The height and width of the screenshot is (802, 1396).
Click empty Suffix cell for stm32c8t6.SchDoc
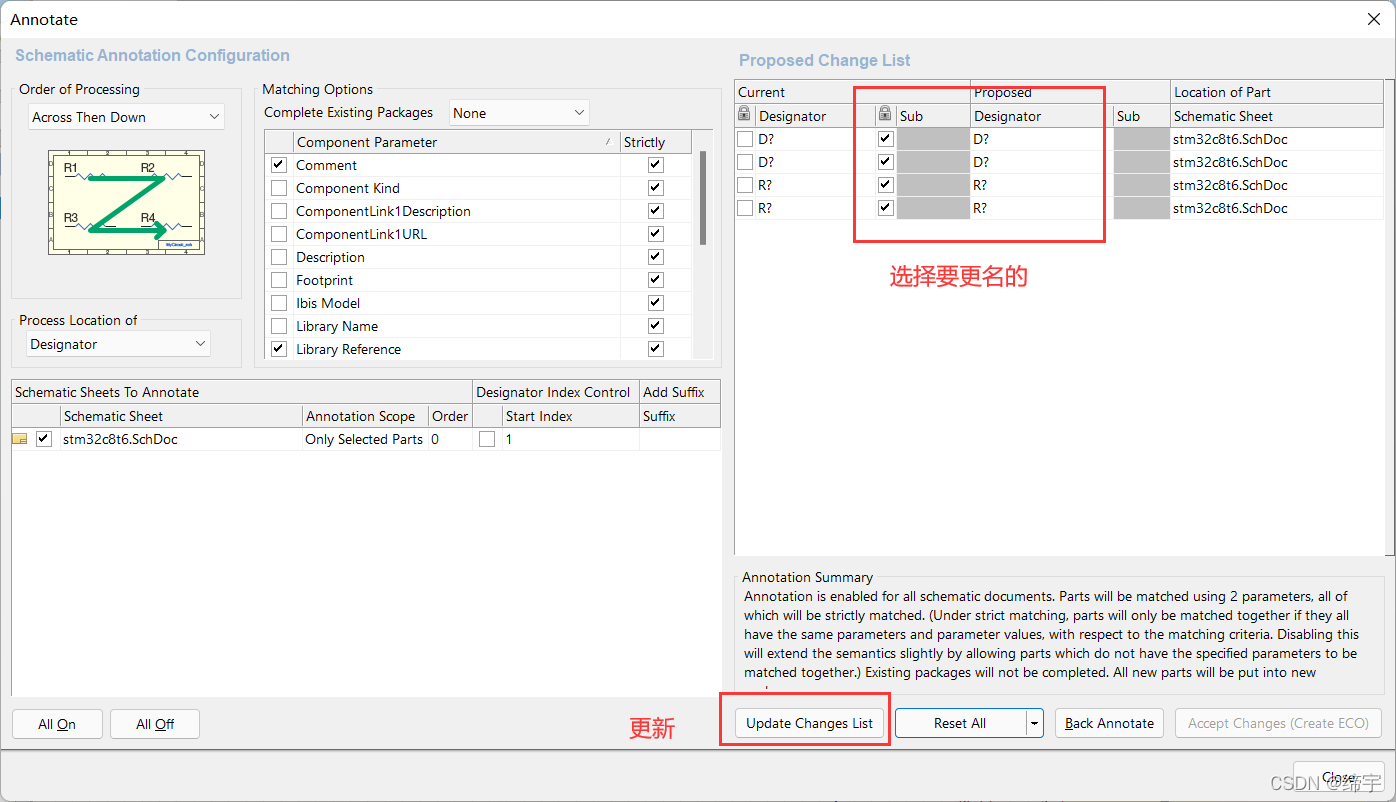pyautogui.click(x=680, y=439)
